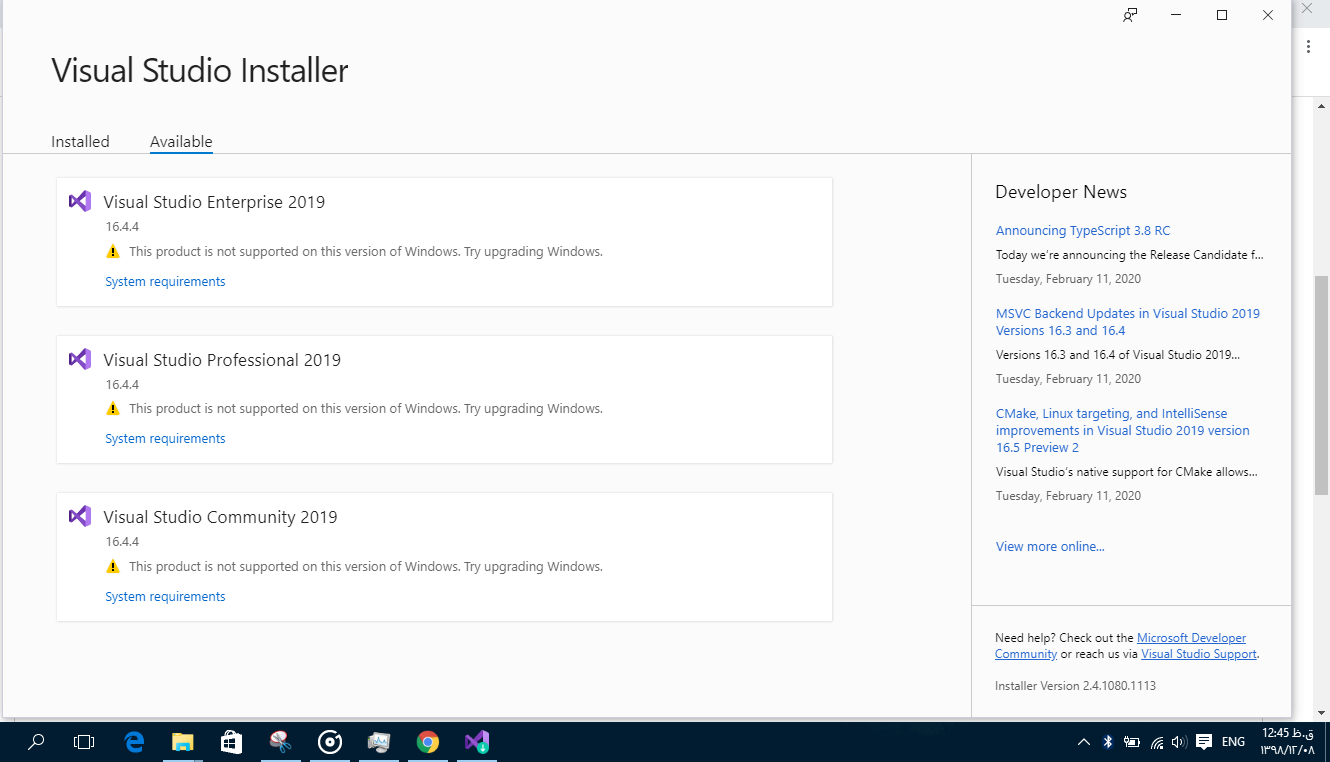This screenshot has height=762, width=1330.
Task: Open File Explorer from the taskbar
Action: click(182, 742)
